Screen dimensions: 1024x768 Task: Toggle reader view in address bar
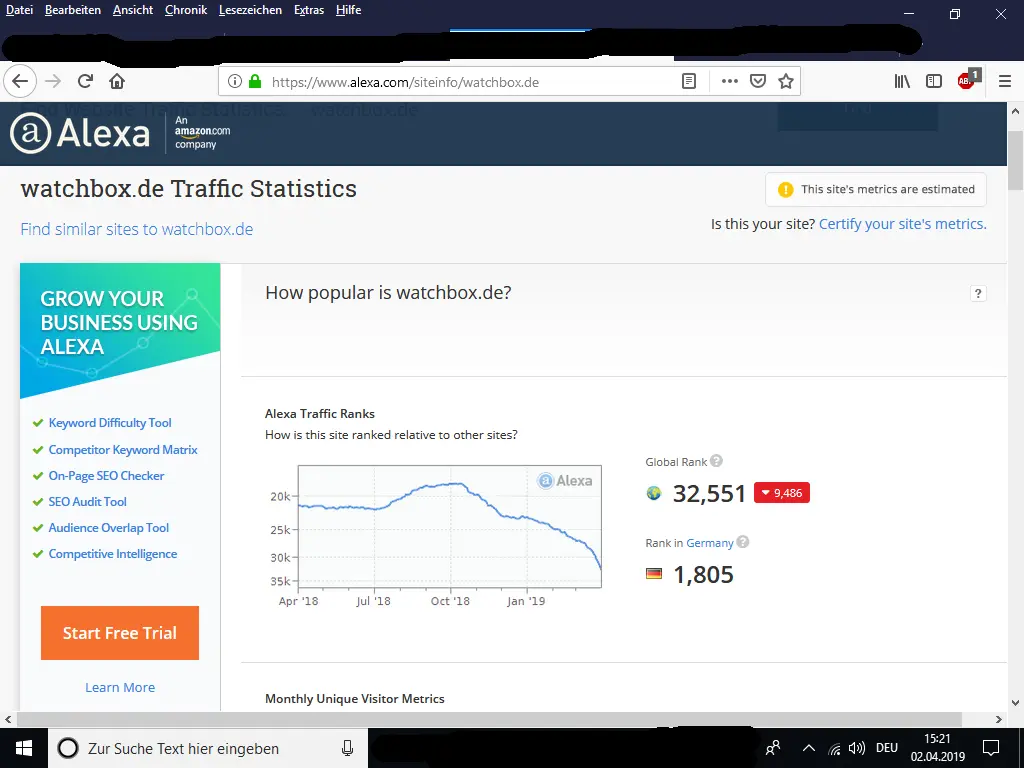[689, 82]
